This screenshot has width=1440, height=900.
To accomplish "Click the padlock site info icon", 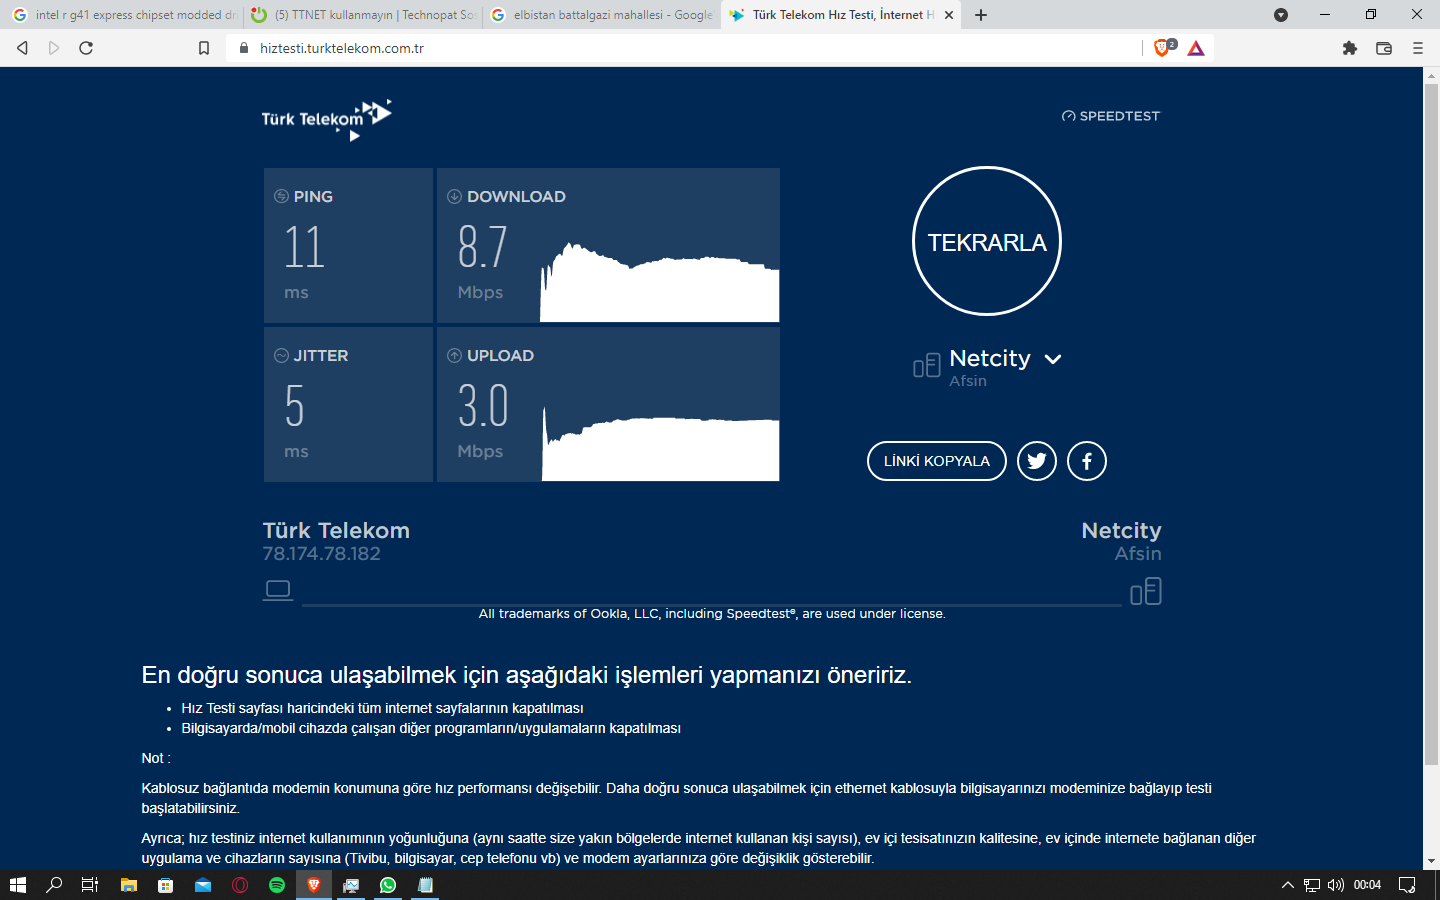I will click(244, 48).
